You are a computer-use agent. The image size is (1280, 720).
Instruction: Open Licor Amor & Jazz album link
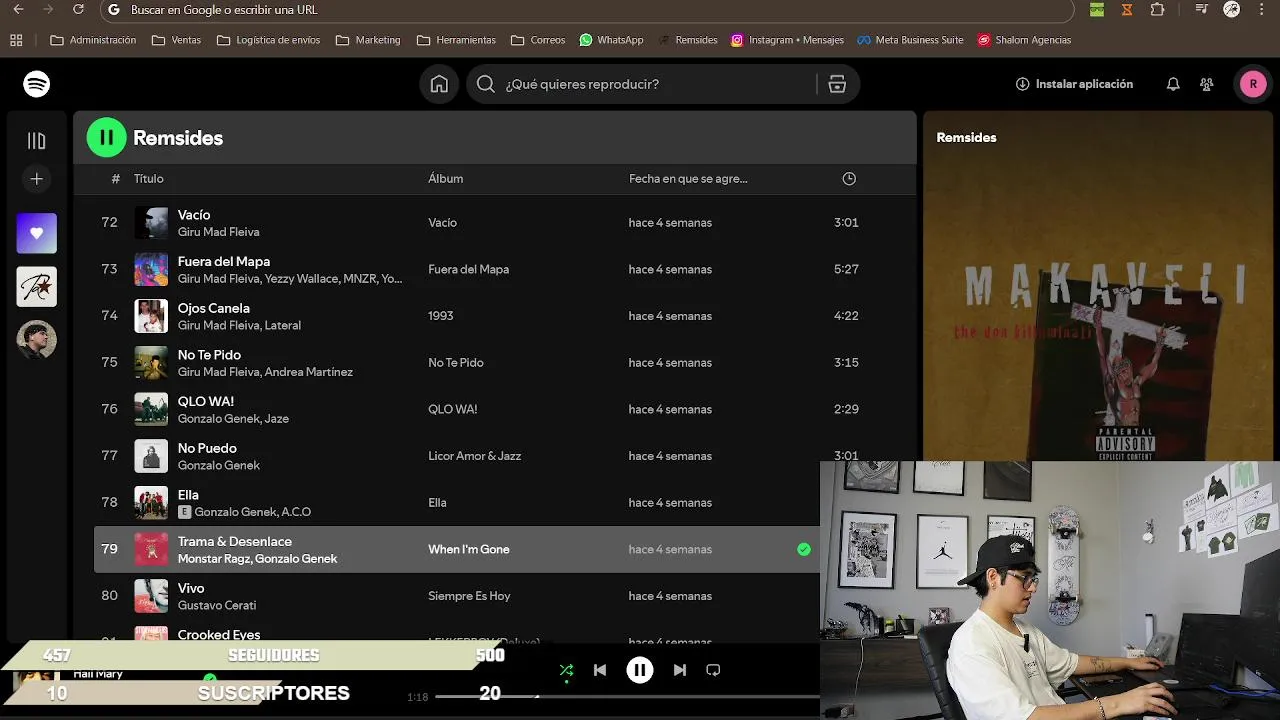(475, 456)
